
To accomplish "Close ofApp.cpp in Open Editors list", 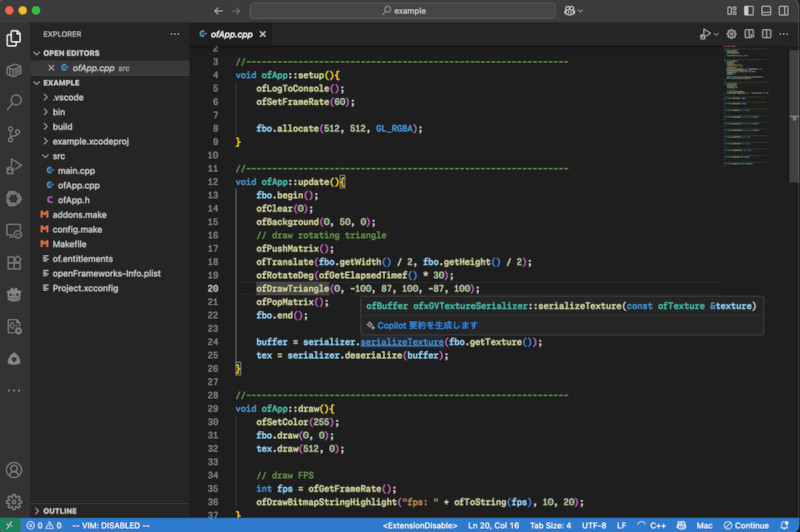I will tap(51, 68).
